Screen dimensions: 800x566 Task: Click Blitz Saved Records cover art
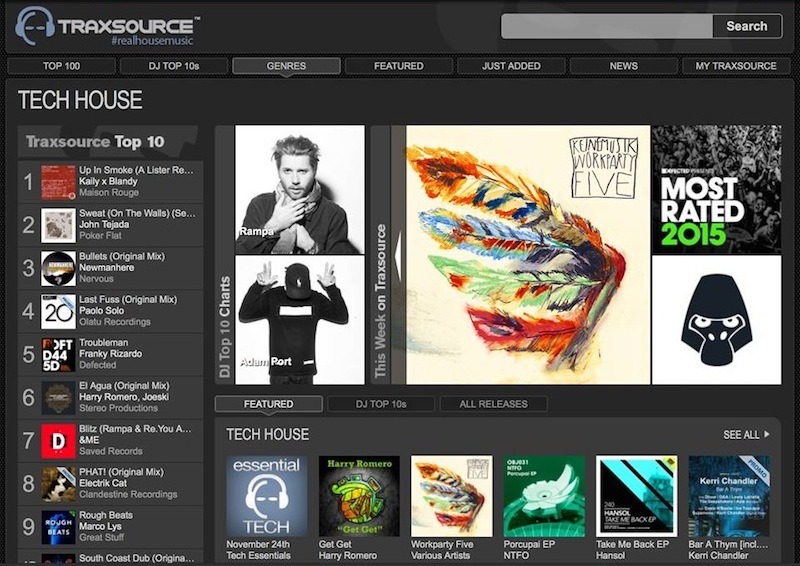click(x=58, y=441)
